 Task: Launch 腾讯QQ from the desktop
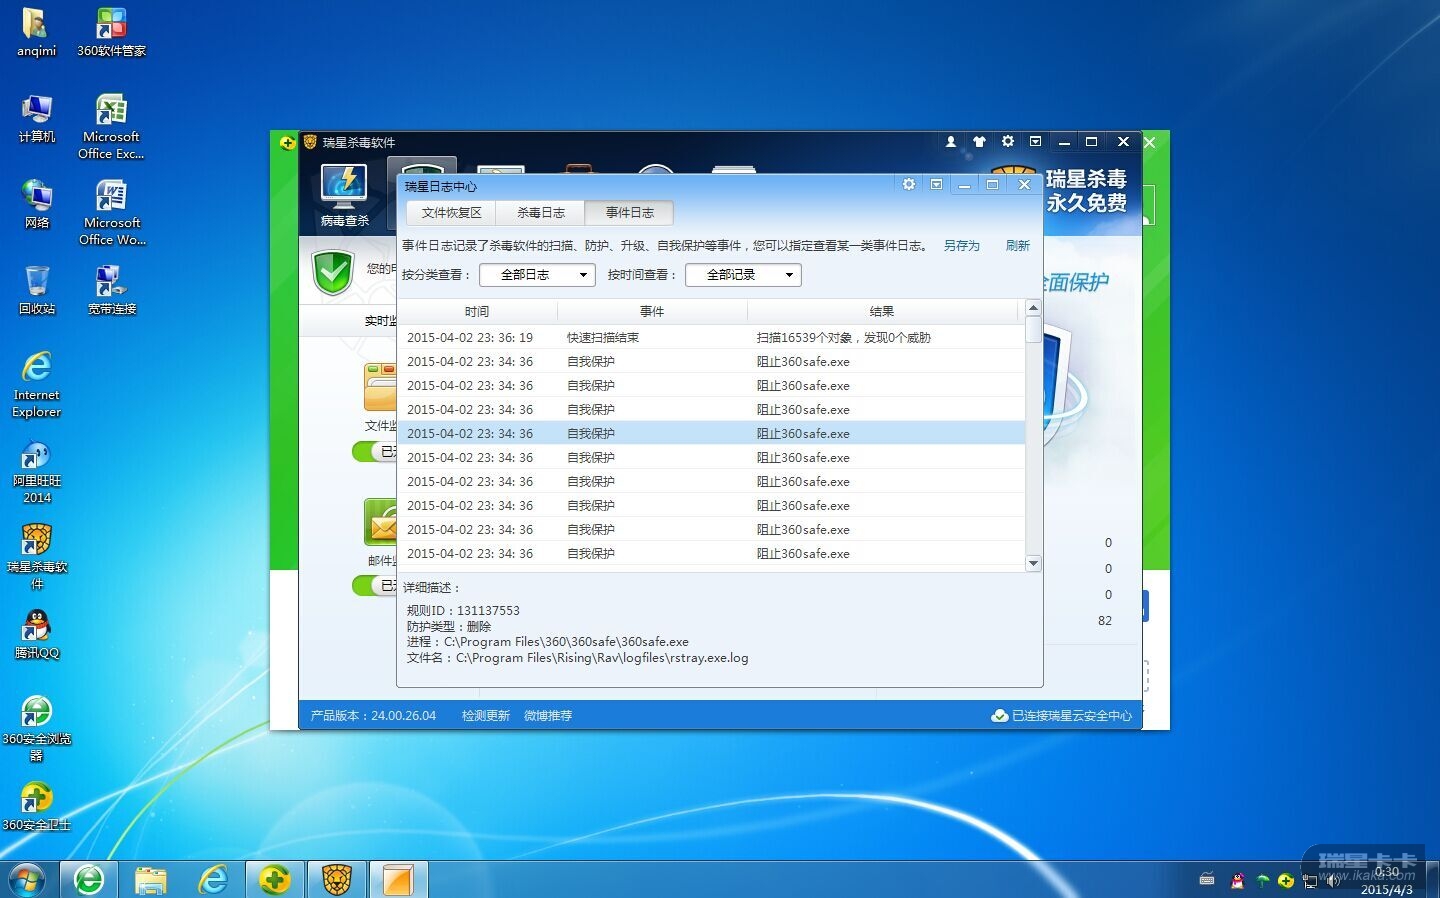[37, 634]
